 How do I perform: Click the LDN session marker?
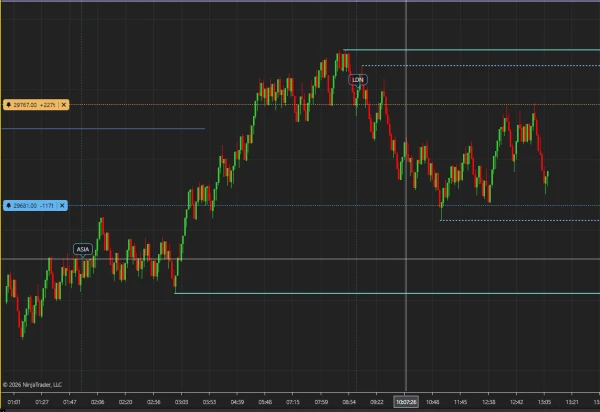coord(358,80)
